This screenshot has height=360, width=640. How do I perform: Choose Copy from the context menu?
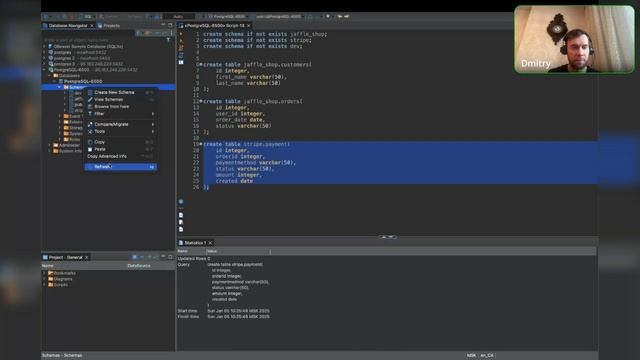[120, 142]
